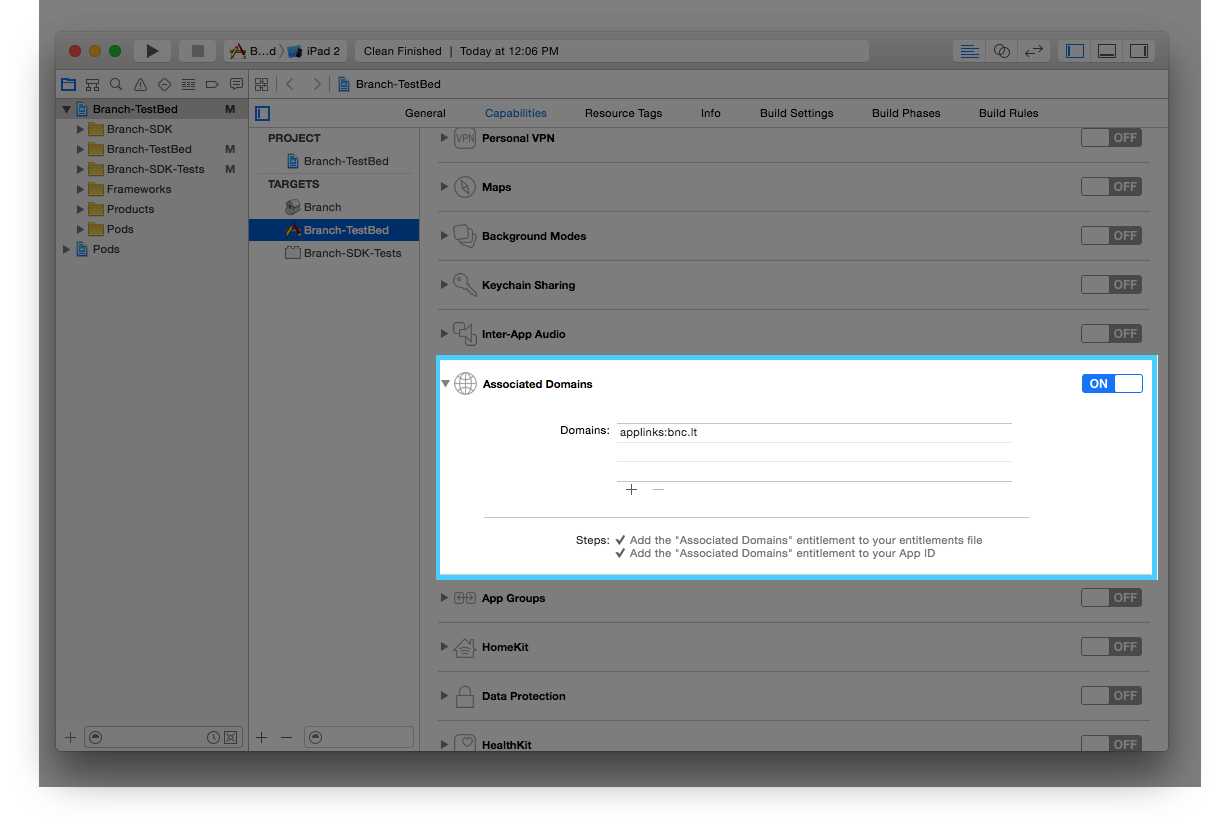Select the Capabilities tab
The width and height of the screenshot is (1224, 831).
(x=516, y=113)
